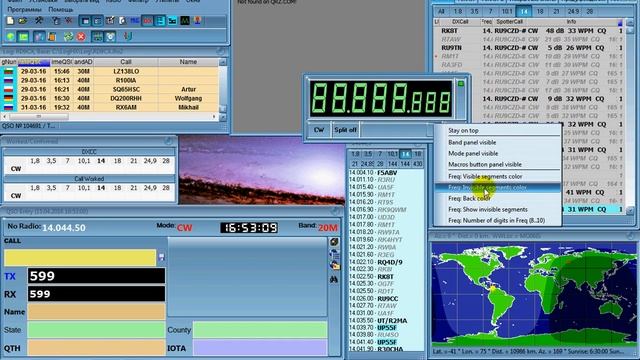
Task: Toggle Freq: Show invisible segments item
Action: click(x=488, y=209)
